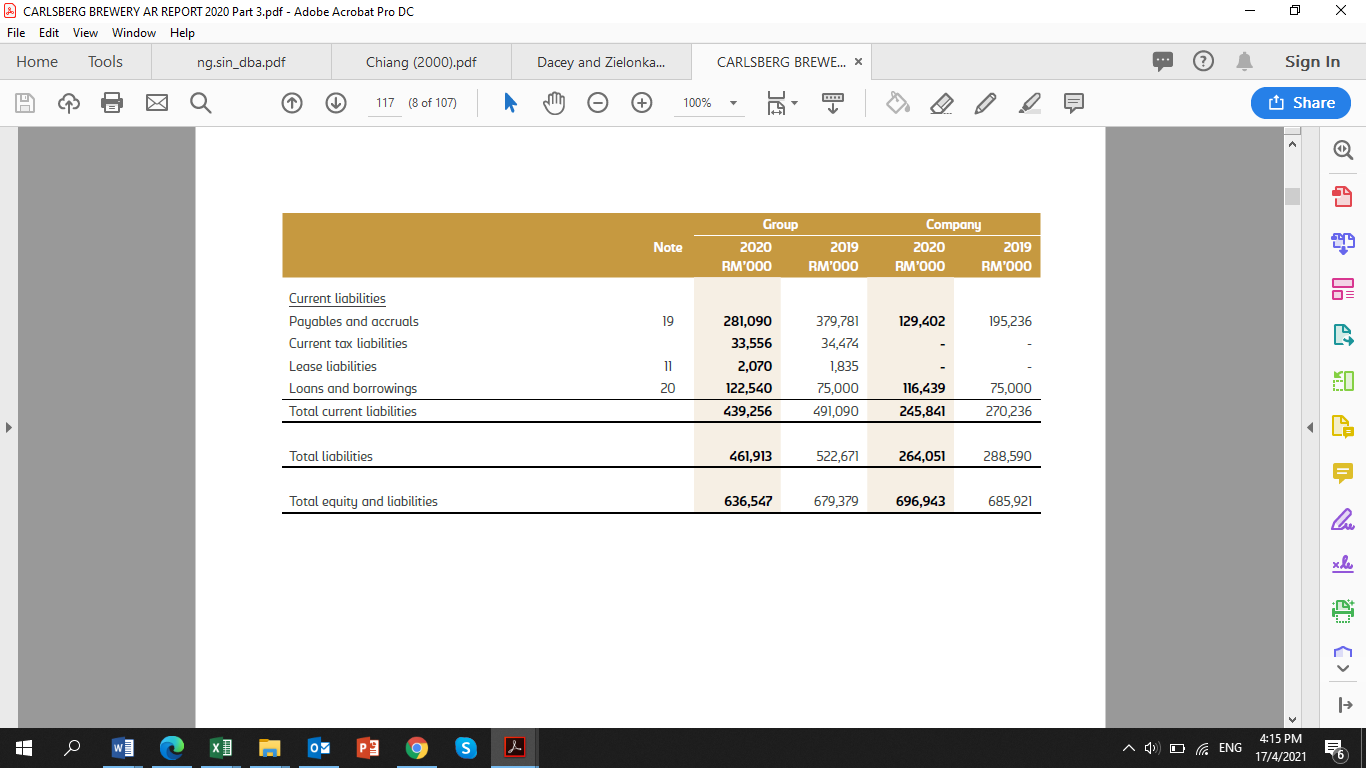Select the eraser tool
This screenshot has height=768, width=1366.
pyautogui.click(x=942, y=103)
